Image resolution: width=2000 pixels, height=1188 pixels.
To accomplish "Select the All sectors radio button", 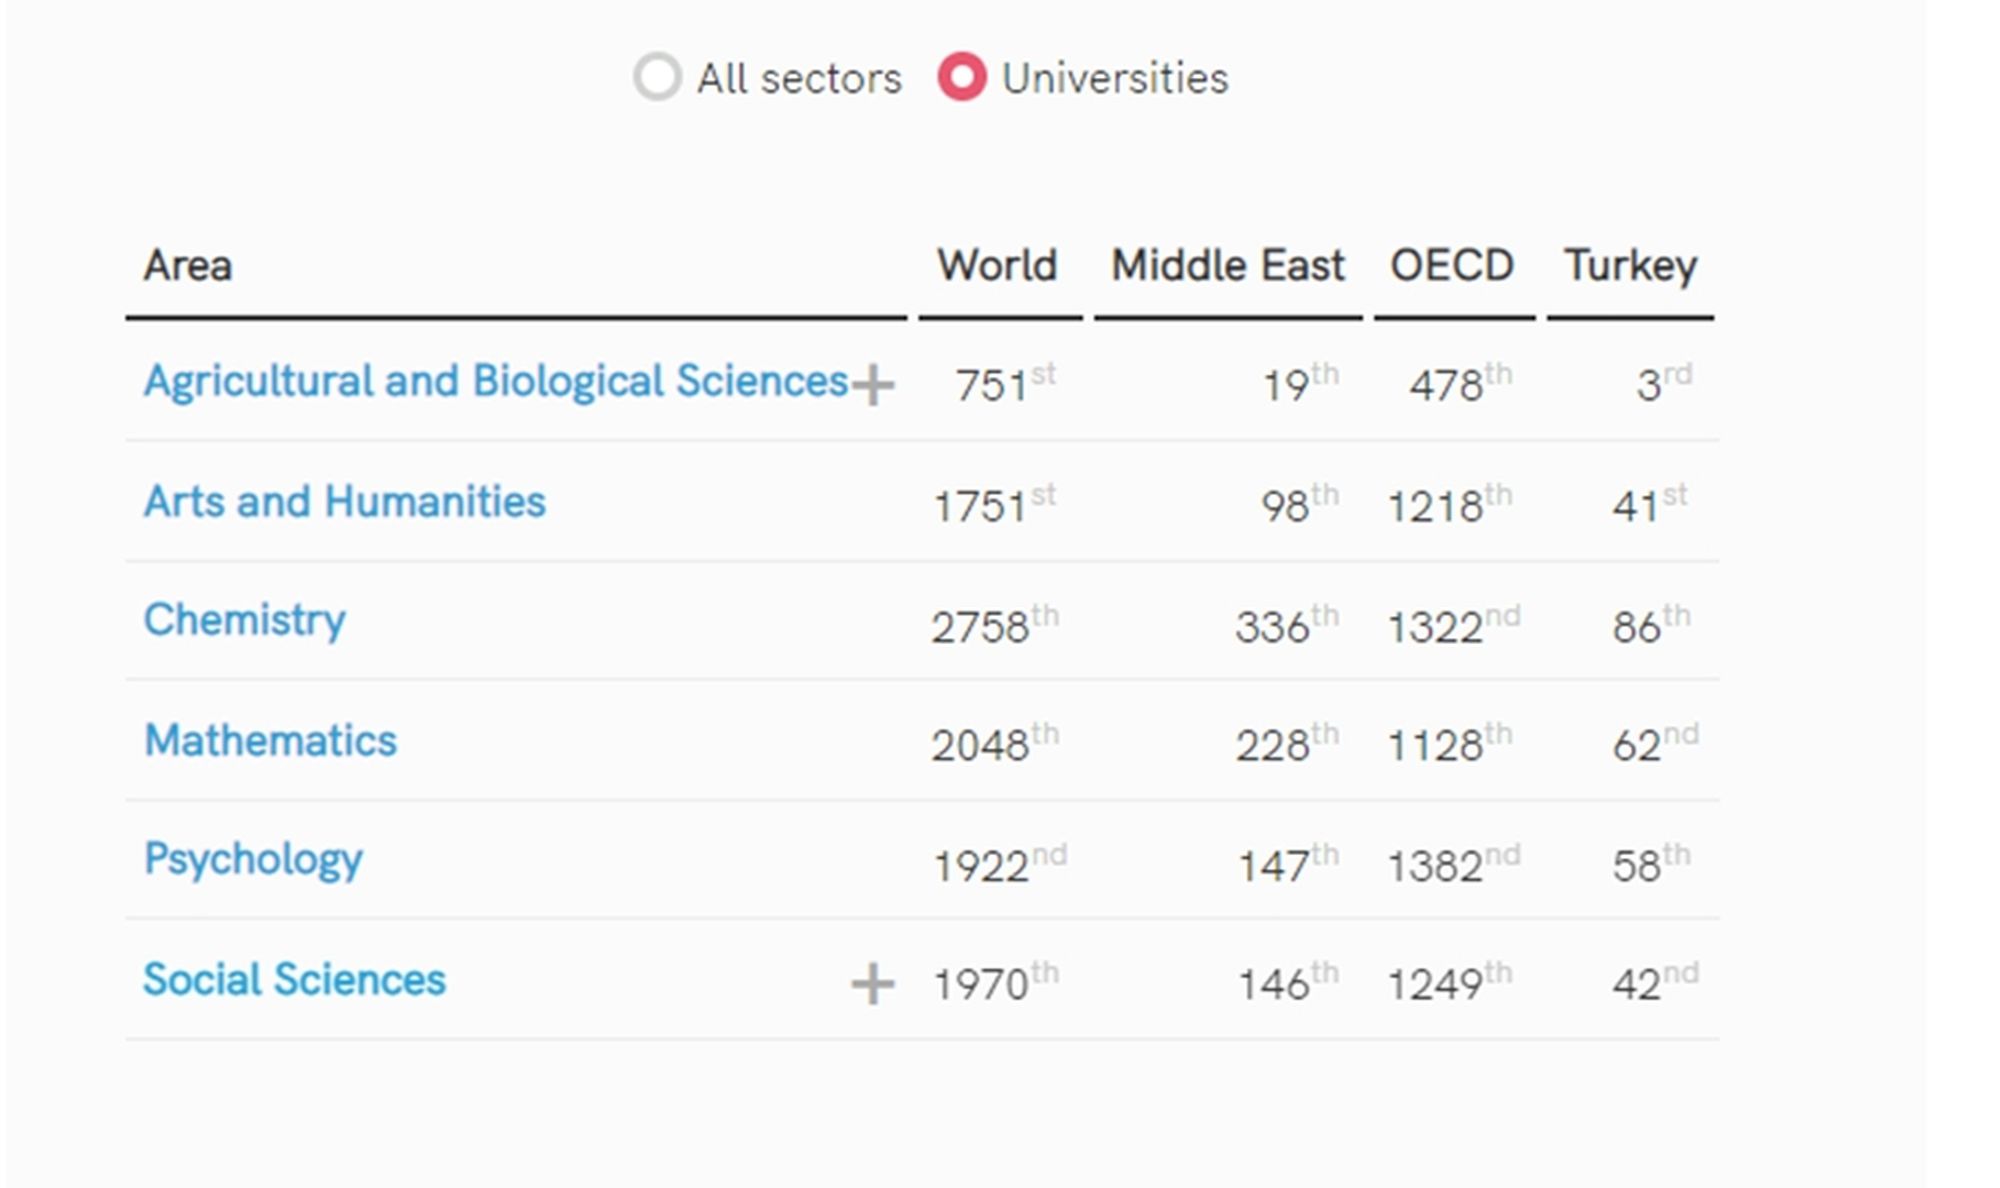I will tap(657, 77).
